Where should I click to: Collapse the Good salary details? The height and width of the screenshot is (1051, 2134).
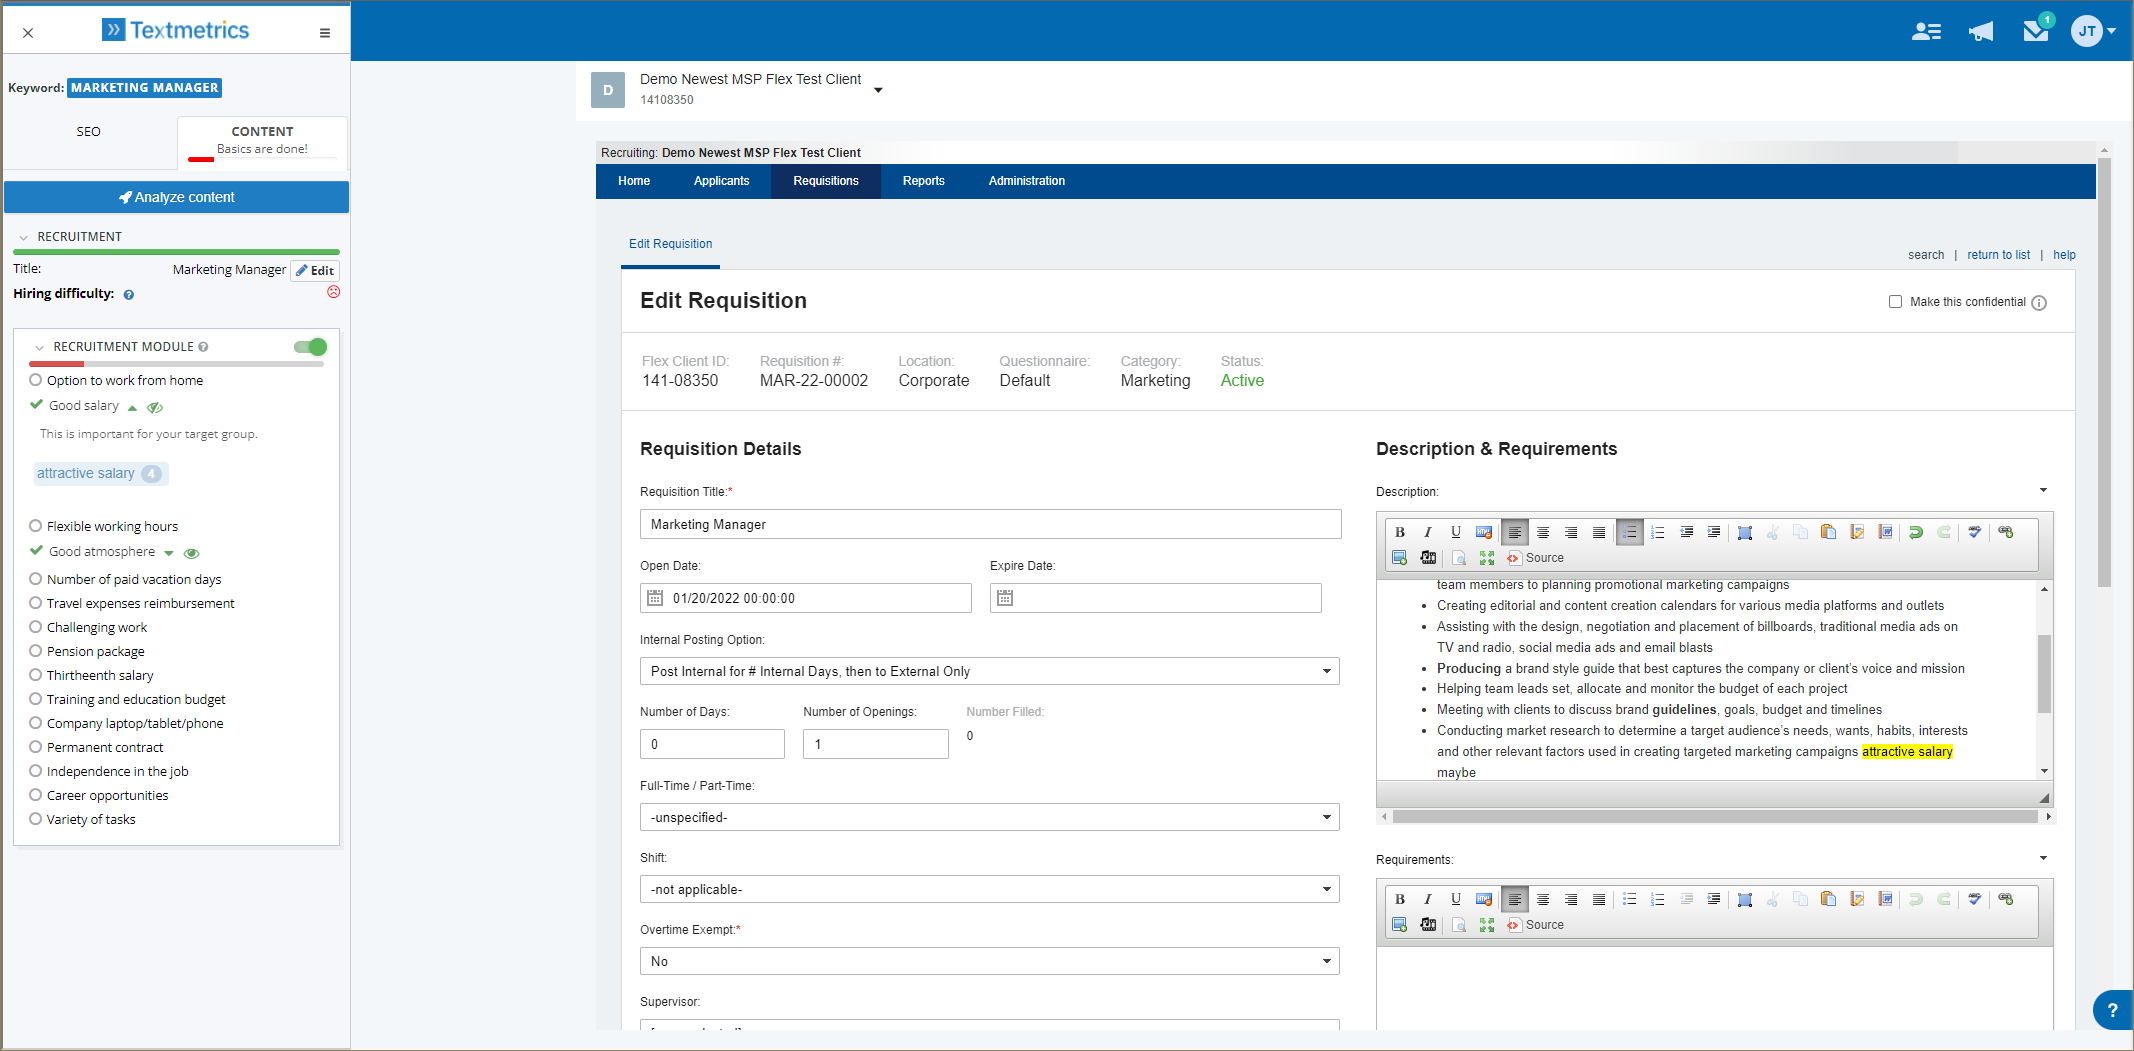pos(132,407)
